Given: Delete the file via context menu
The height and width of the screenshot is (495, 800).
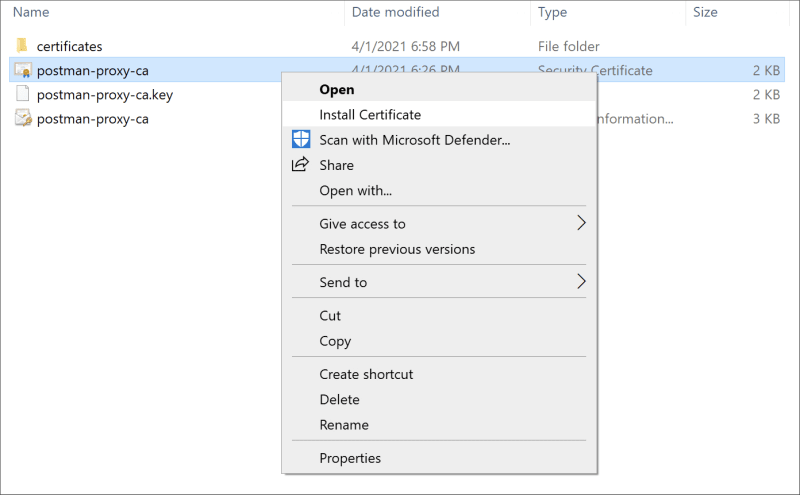Looking at the screenshot, I should click(x=339, y=399).
